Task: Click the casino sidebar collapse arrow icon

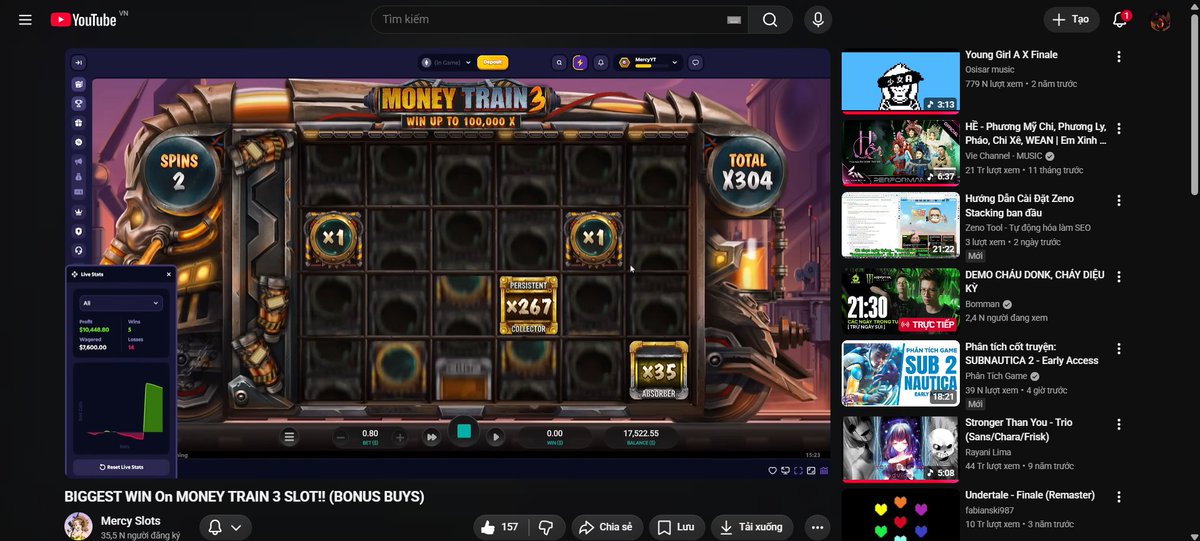Action: tap(79, 62)
